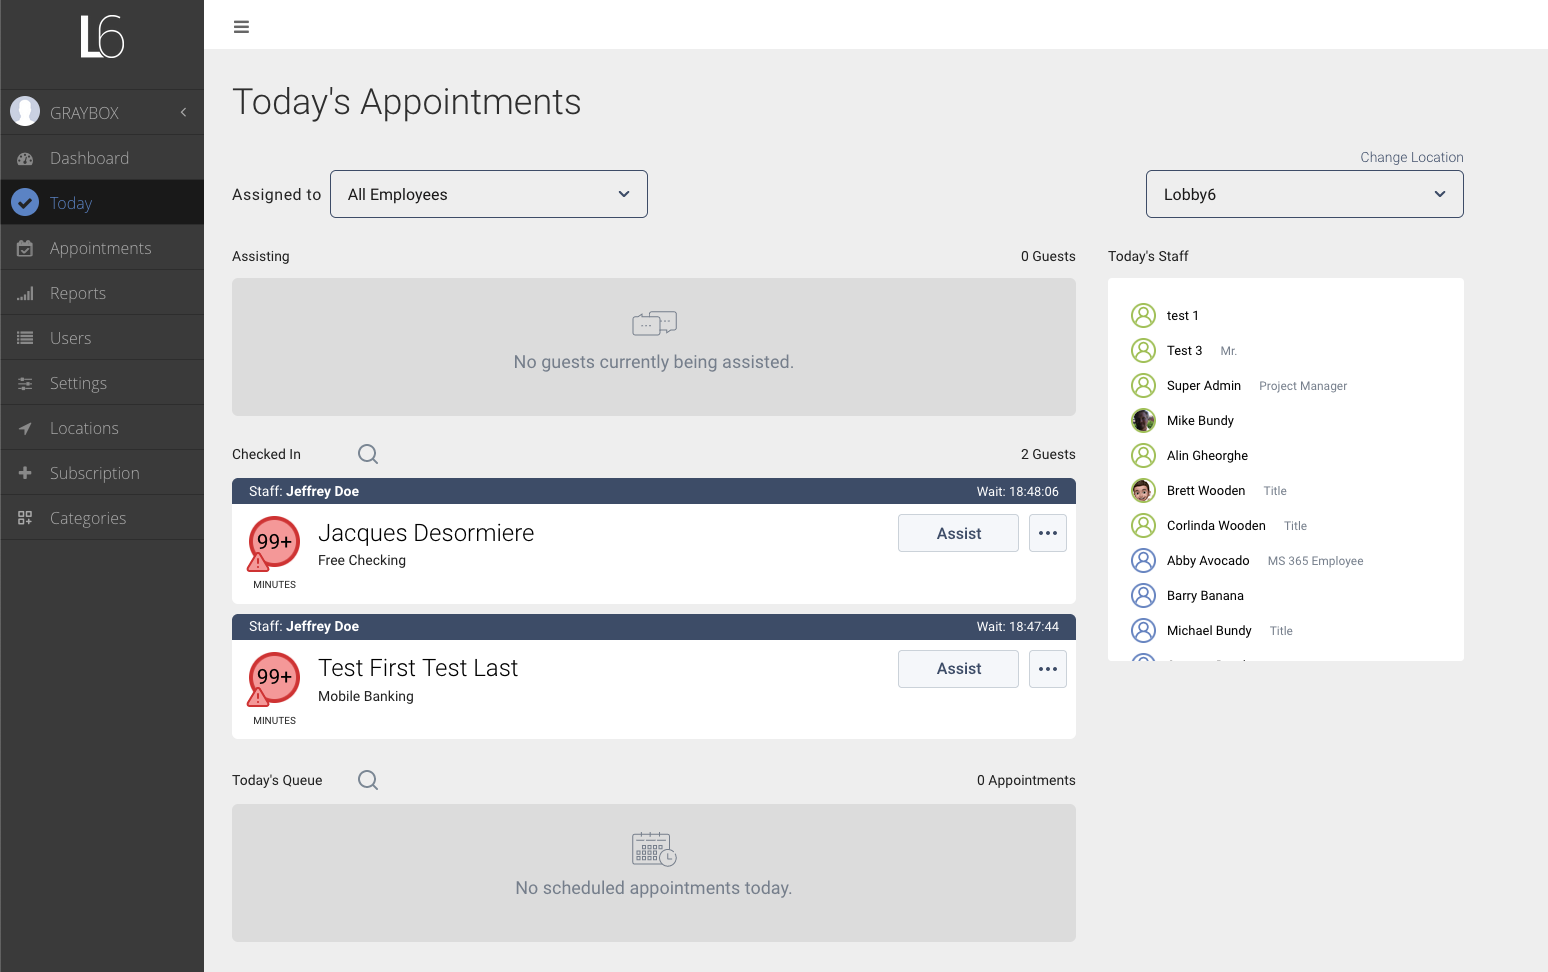1548x972 pixels.
Task: Click the Users list icon
Action: pyautogui.click(x=25, y=338)
